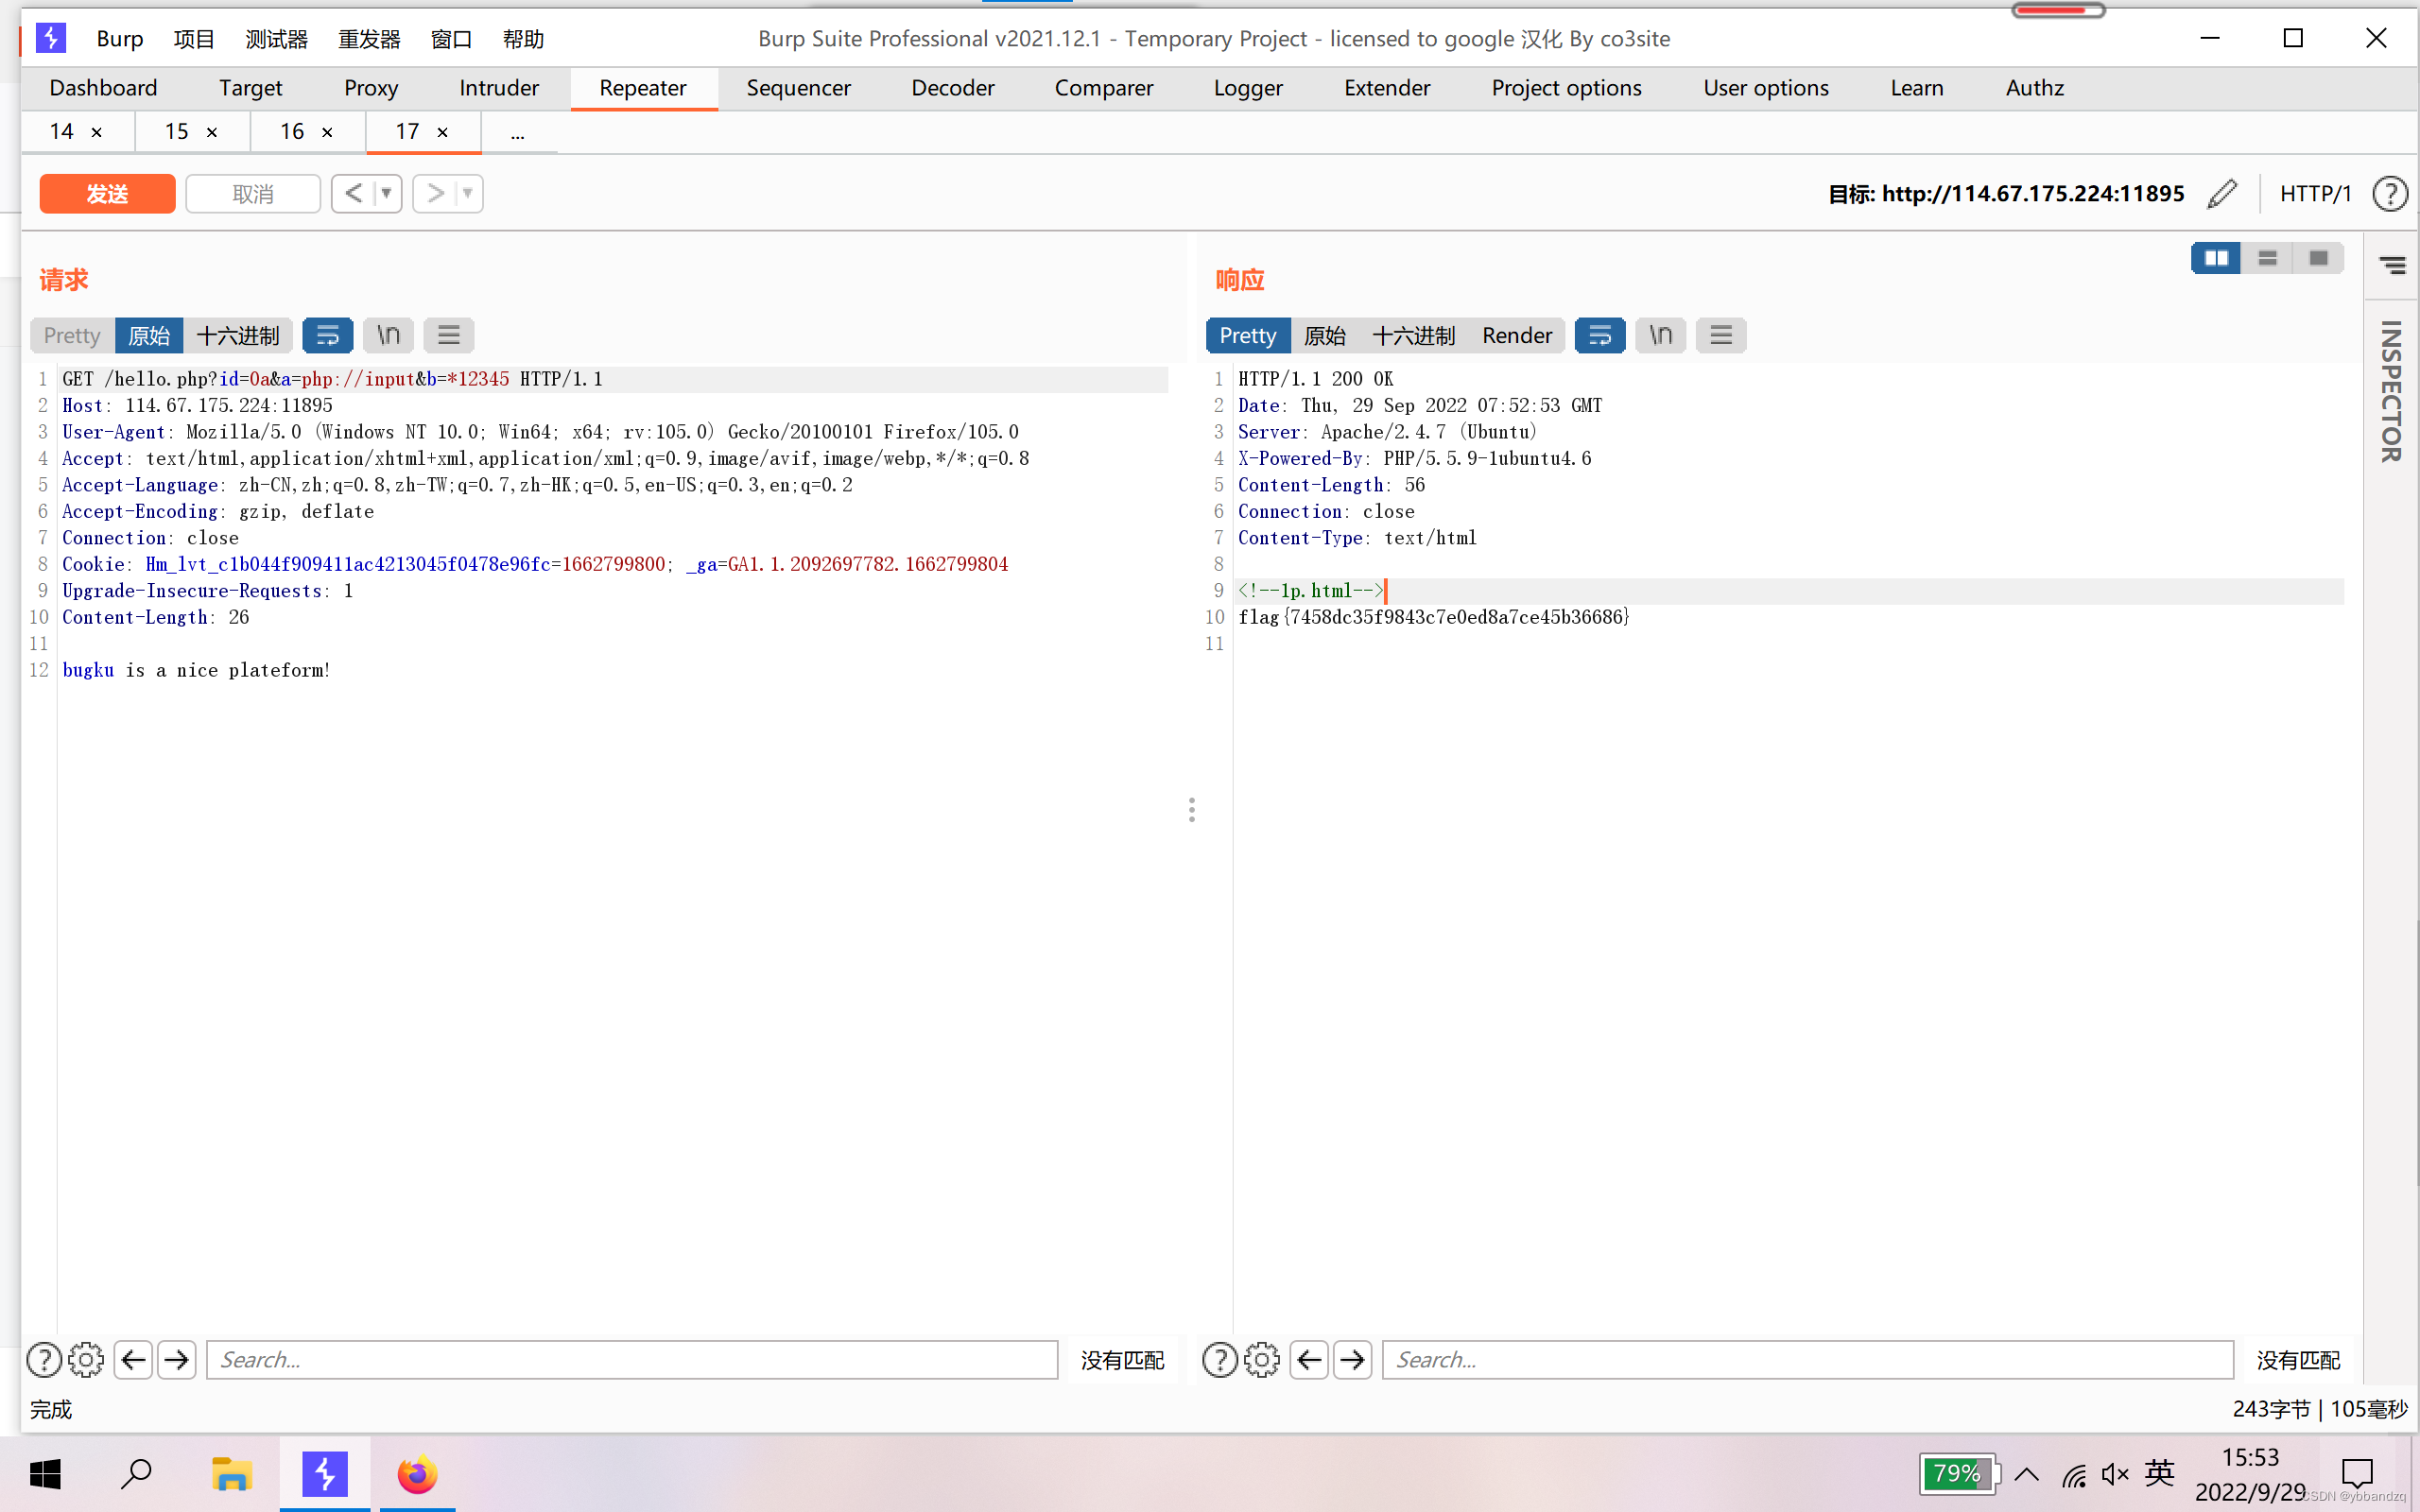Click inside the response search field
The height and width of the screenshot is (1512, 2420).
pos(1800,1359)
